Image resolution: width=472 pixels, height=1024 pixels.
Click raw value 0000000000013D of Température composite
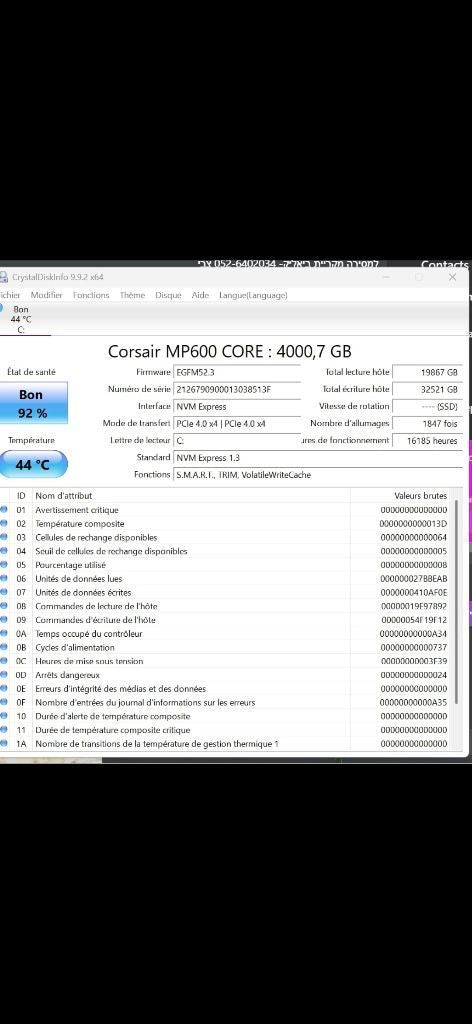[x=413, y=524]
